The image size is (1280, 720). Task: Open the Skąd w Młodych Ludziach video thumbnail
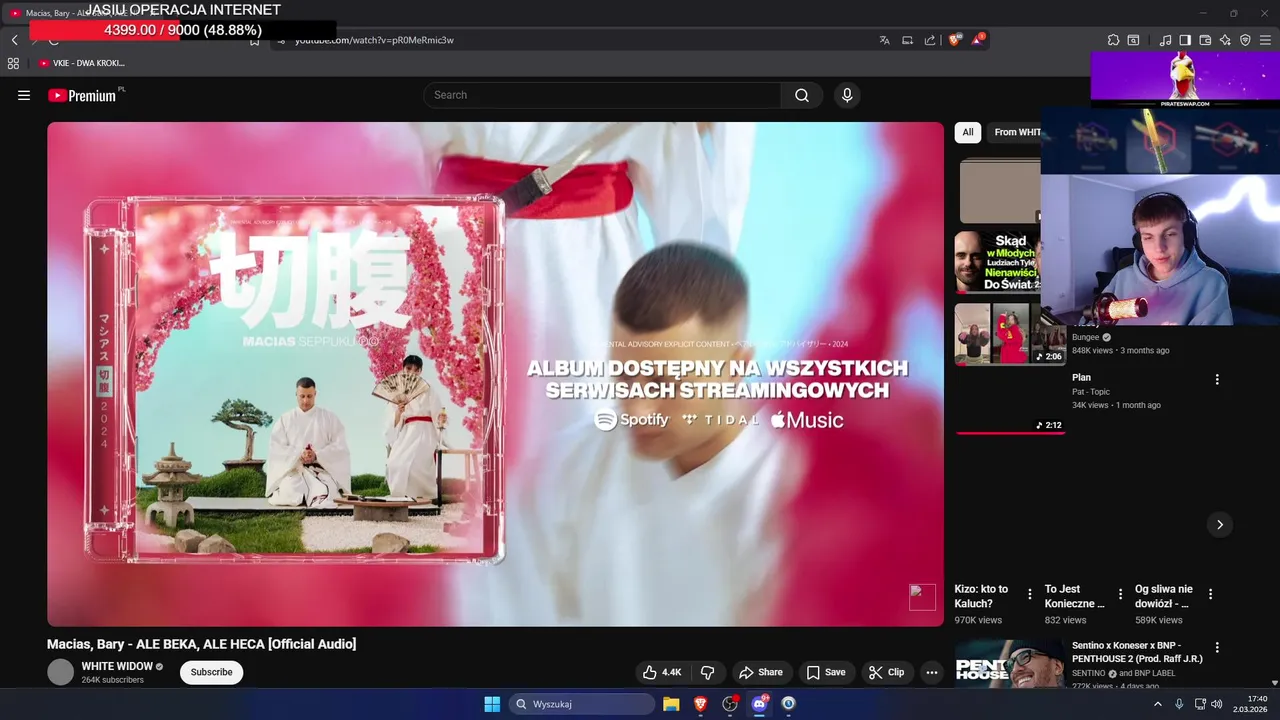pos(998,262)
